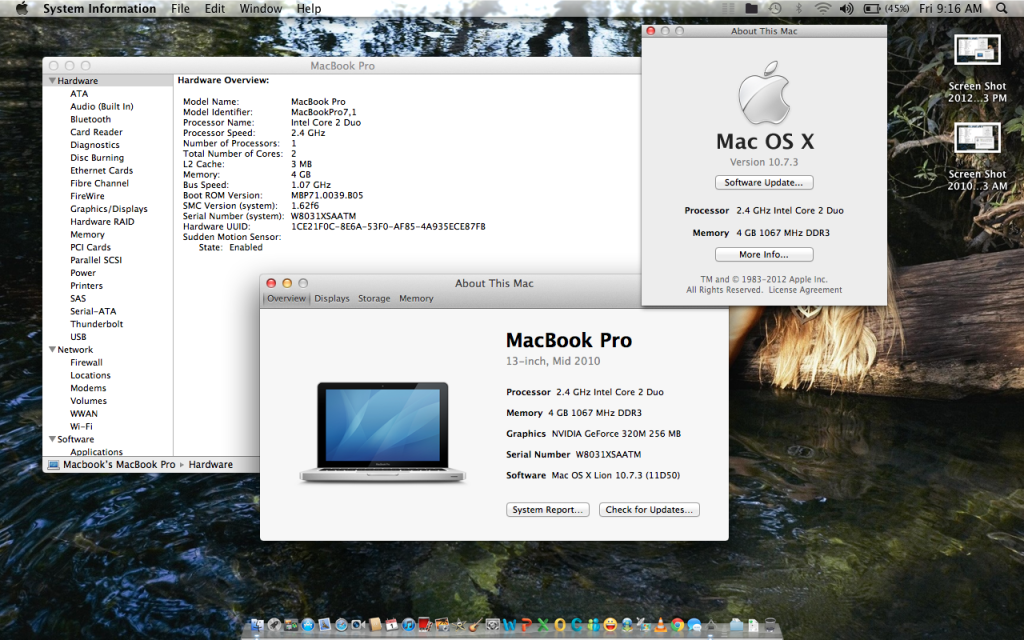
Task: Launch Google Chrome from the Dock
Action: click(677, 625)
